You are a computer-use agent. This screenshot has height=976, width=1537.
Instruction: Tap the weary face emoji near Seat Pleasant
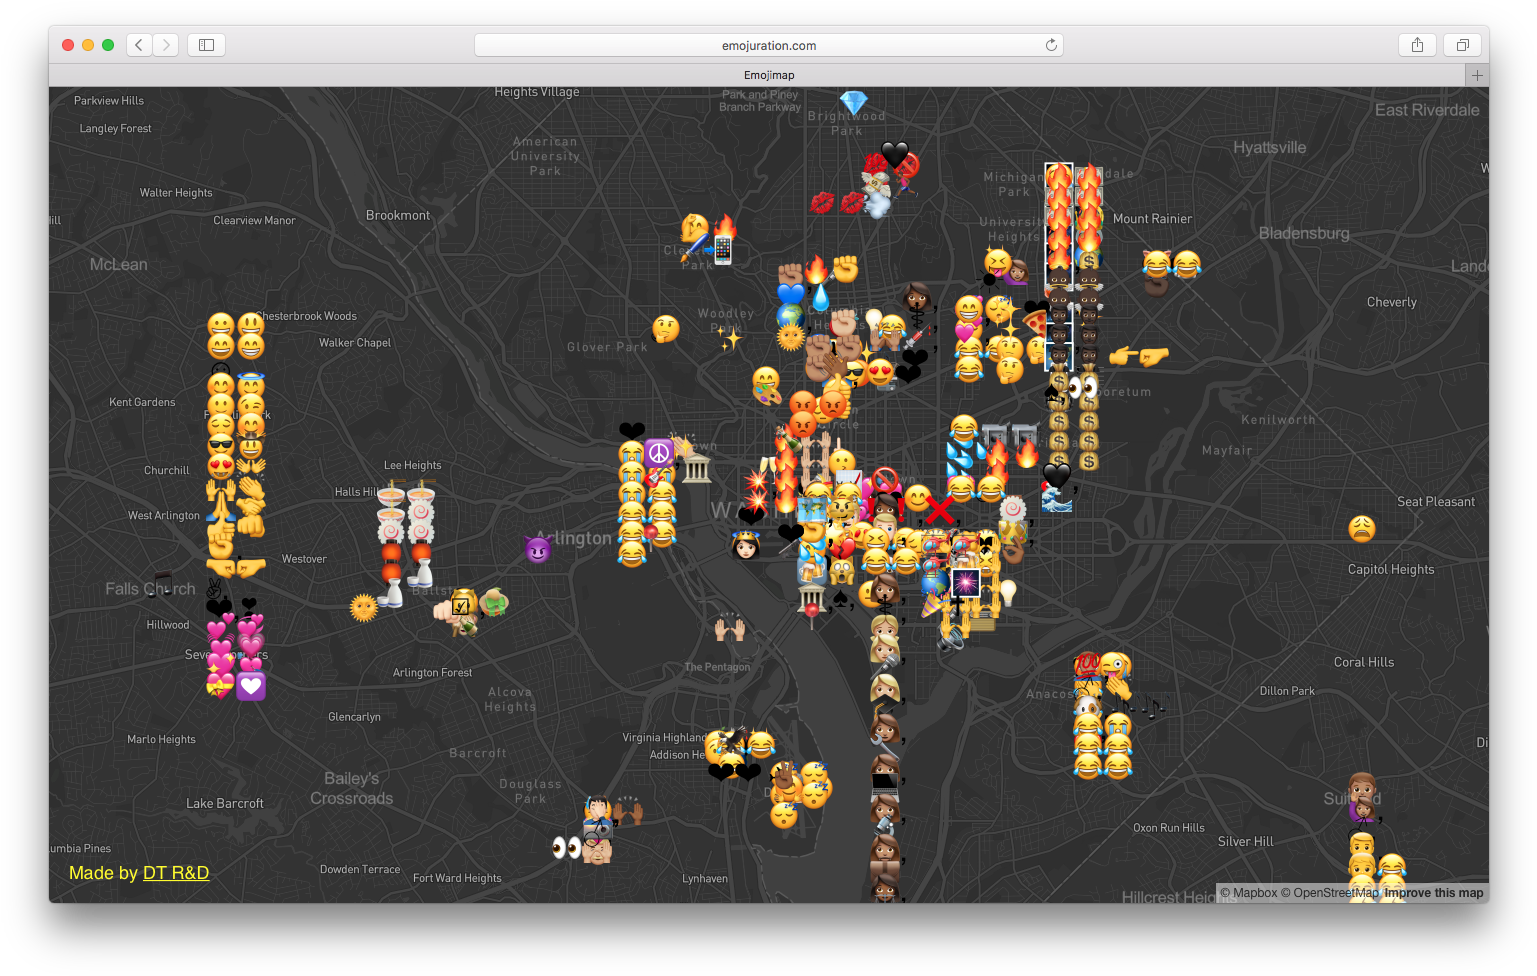(x=1361, y=528)
